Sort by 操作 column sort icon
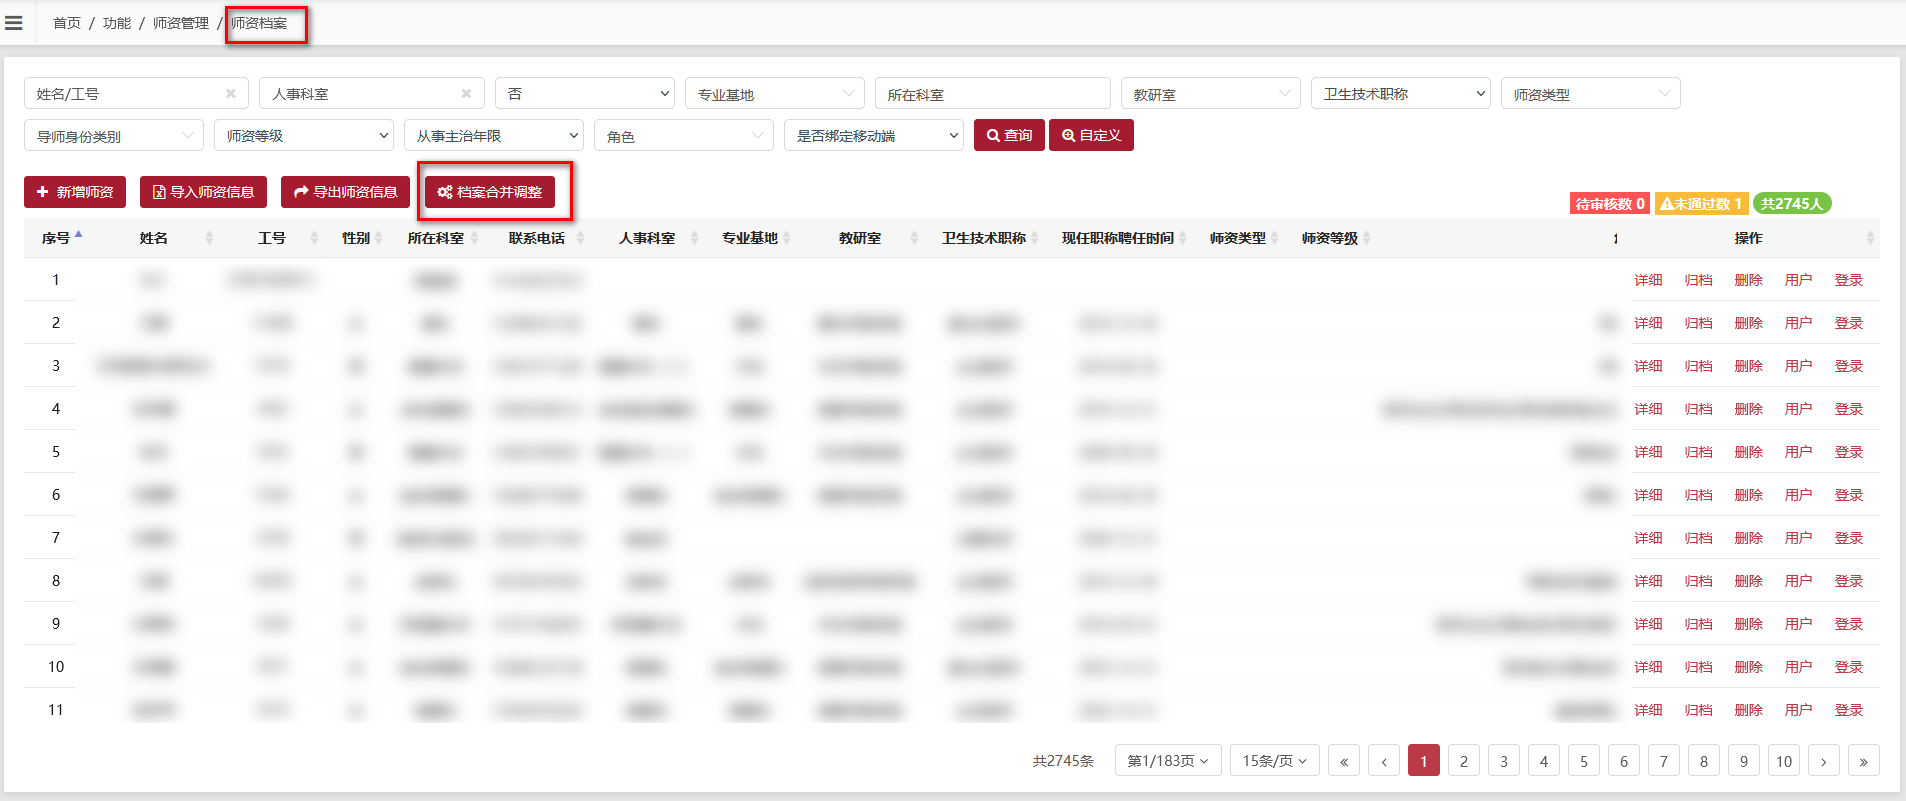The image size is (1906, 801). 1870,238
